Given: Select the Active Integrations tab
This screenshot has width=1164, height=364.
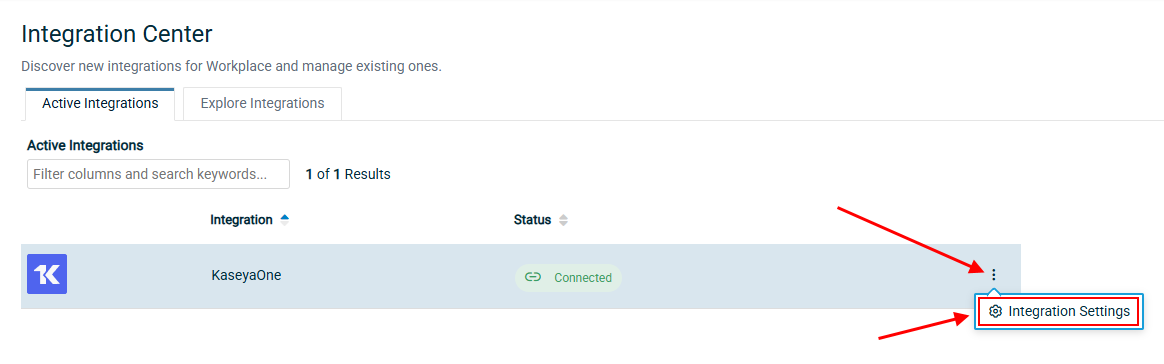Looking at the screenshot, I should pos(100,103).
